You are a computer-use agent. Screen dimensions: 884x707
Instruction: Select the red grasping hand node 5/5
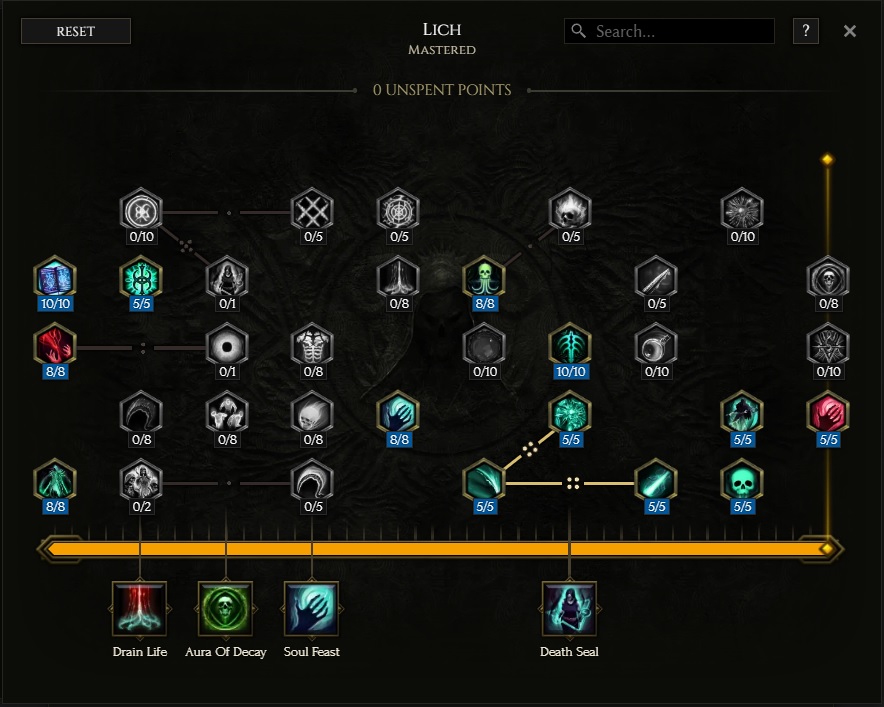828,414
